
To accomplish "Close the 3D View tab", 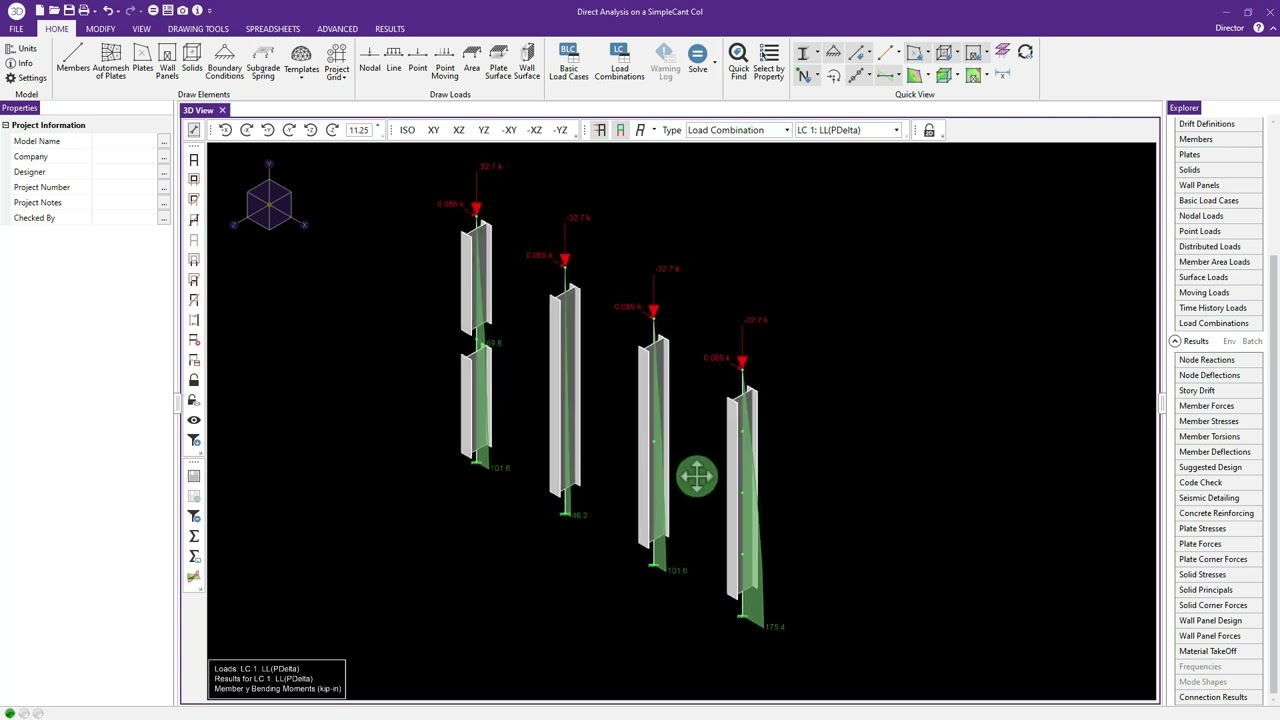I will (x=223, y=110).
